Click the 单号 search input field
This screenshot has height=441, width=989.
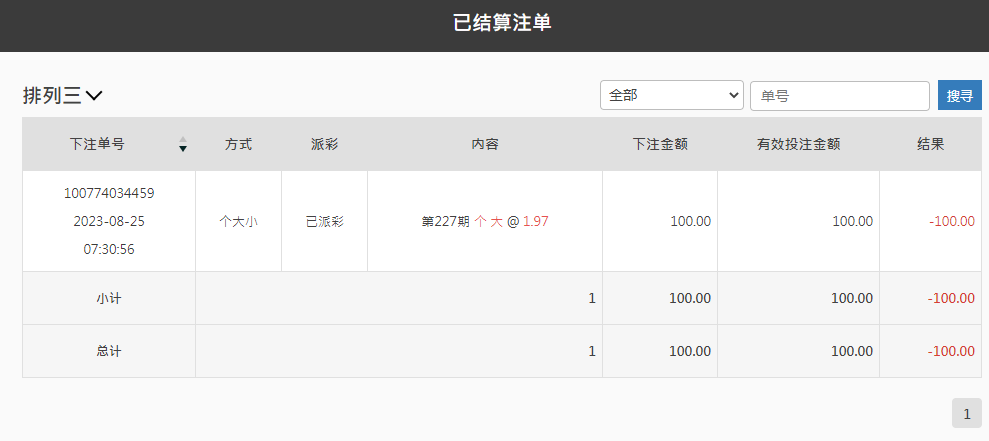(839, 96)
